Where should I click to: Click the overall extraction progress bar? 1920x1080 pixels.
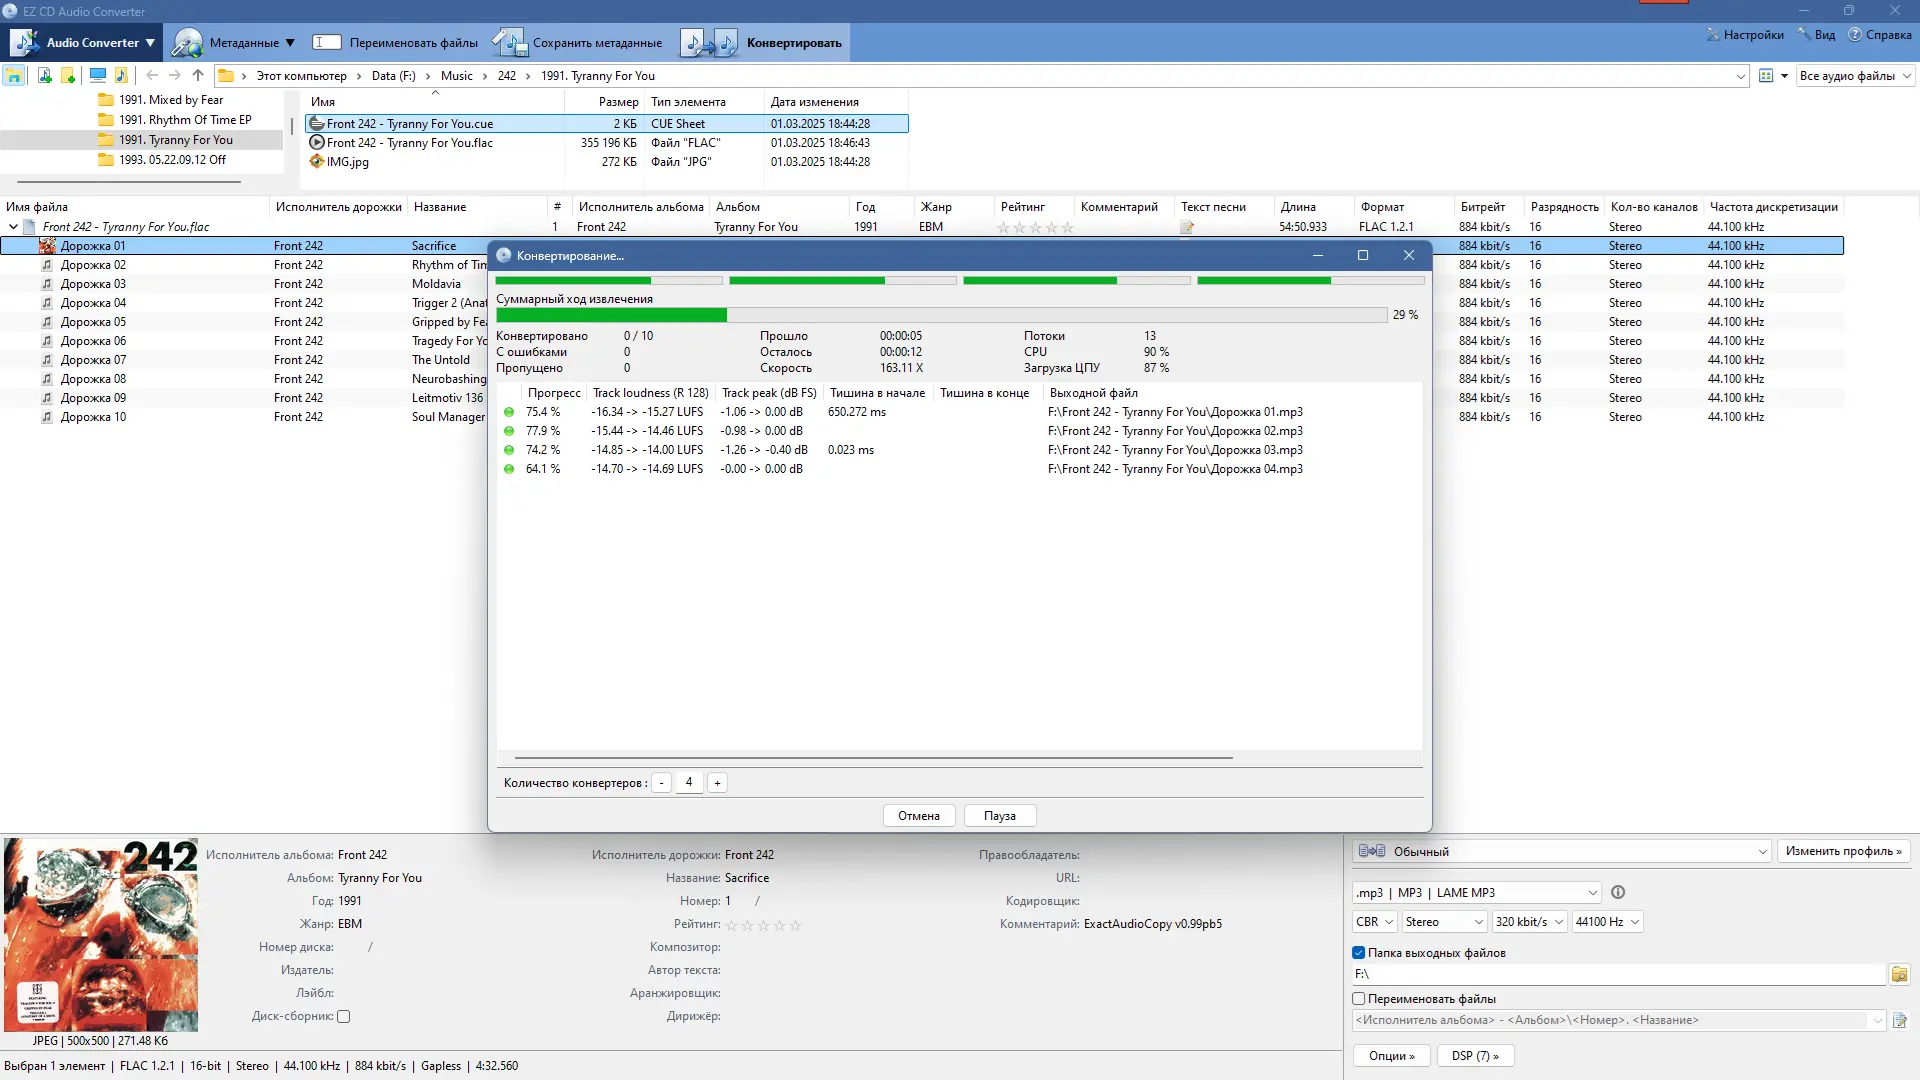(x=940, y=315)
